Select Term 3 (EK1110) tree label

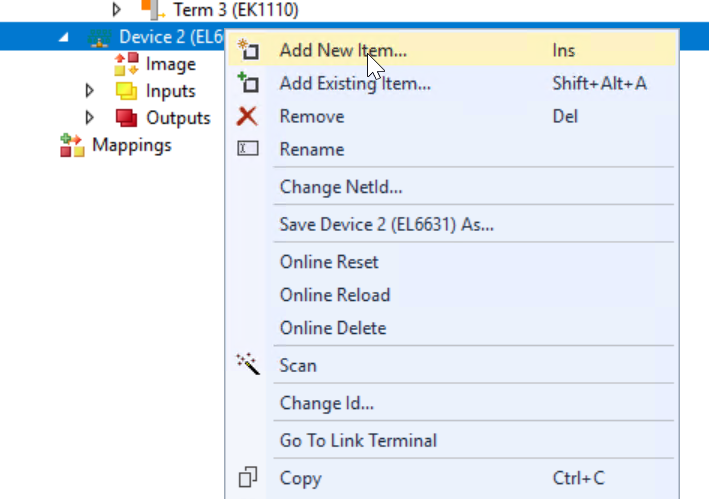pos(236,9)
